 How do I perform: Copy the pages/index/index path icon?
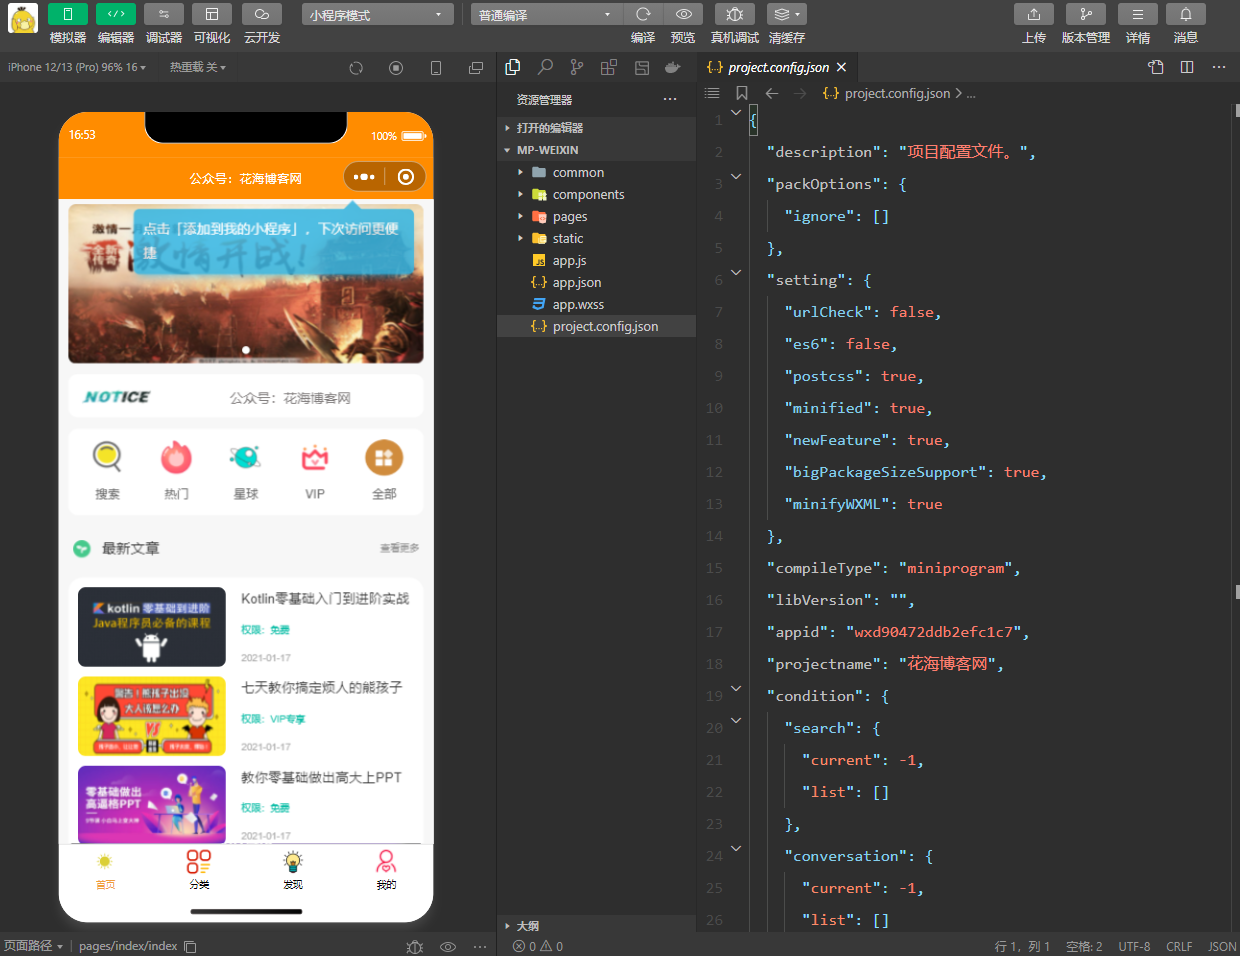(190, 946)
